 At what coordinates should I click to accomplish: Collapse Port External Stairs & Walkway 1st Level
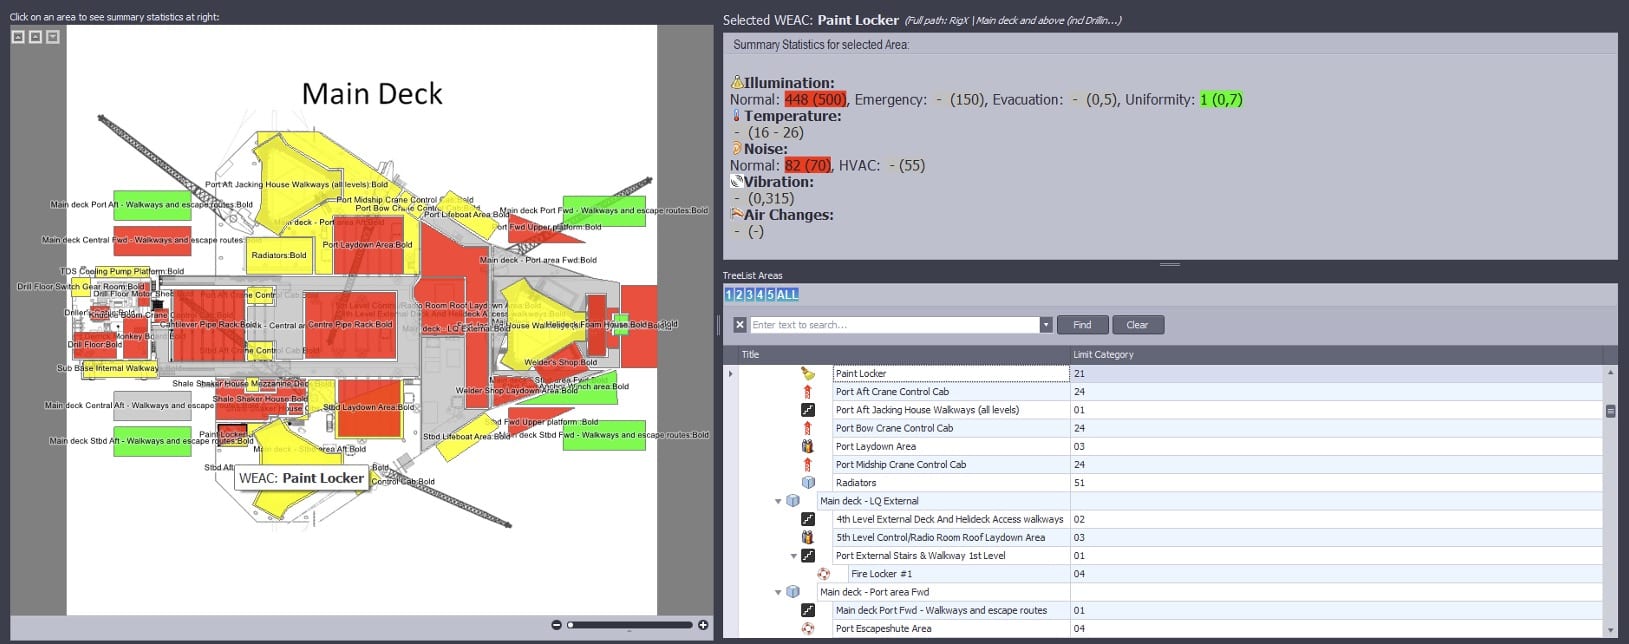(794, 556)
